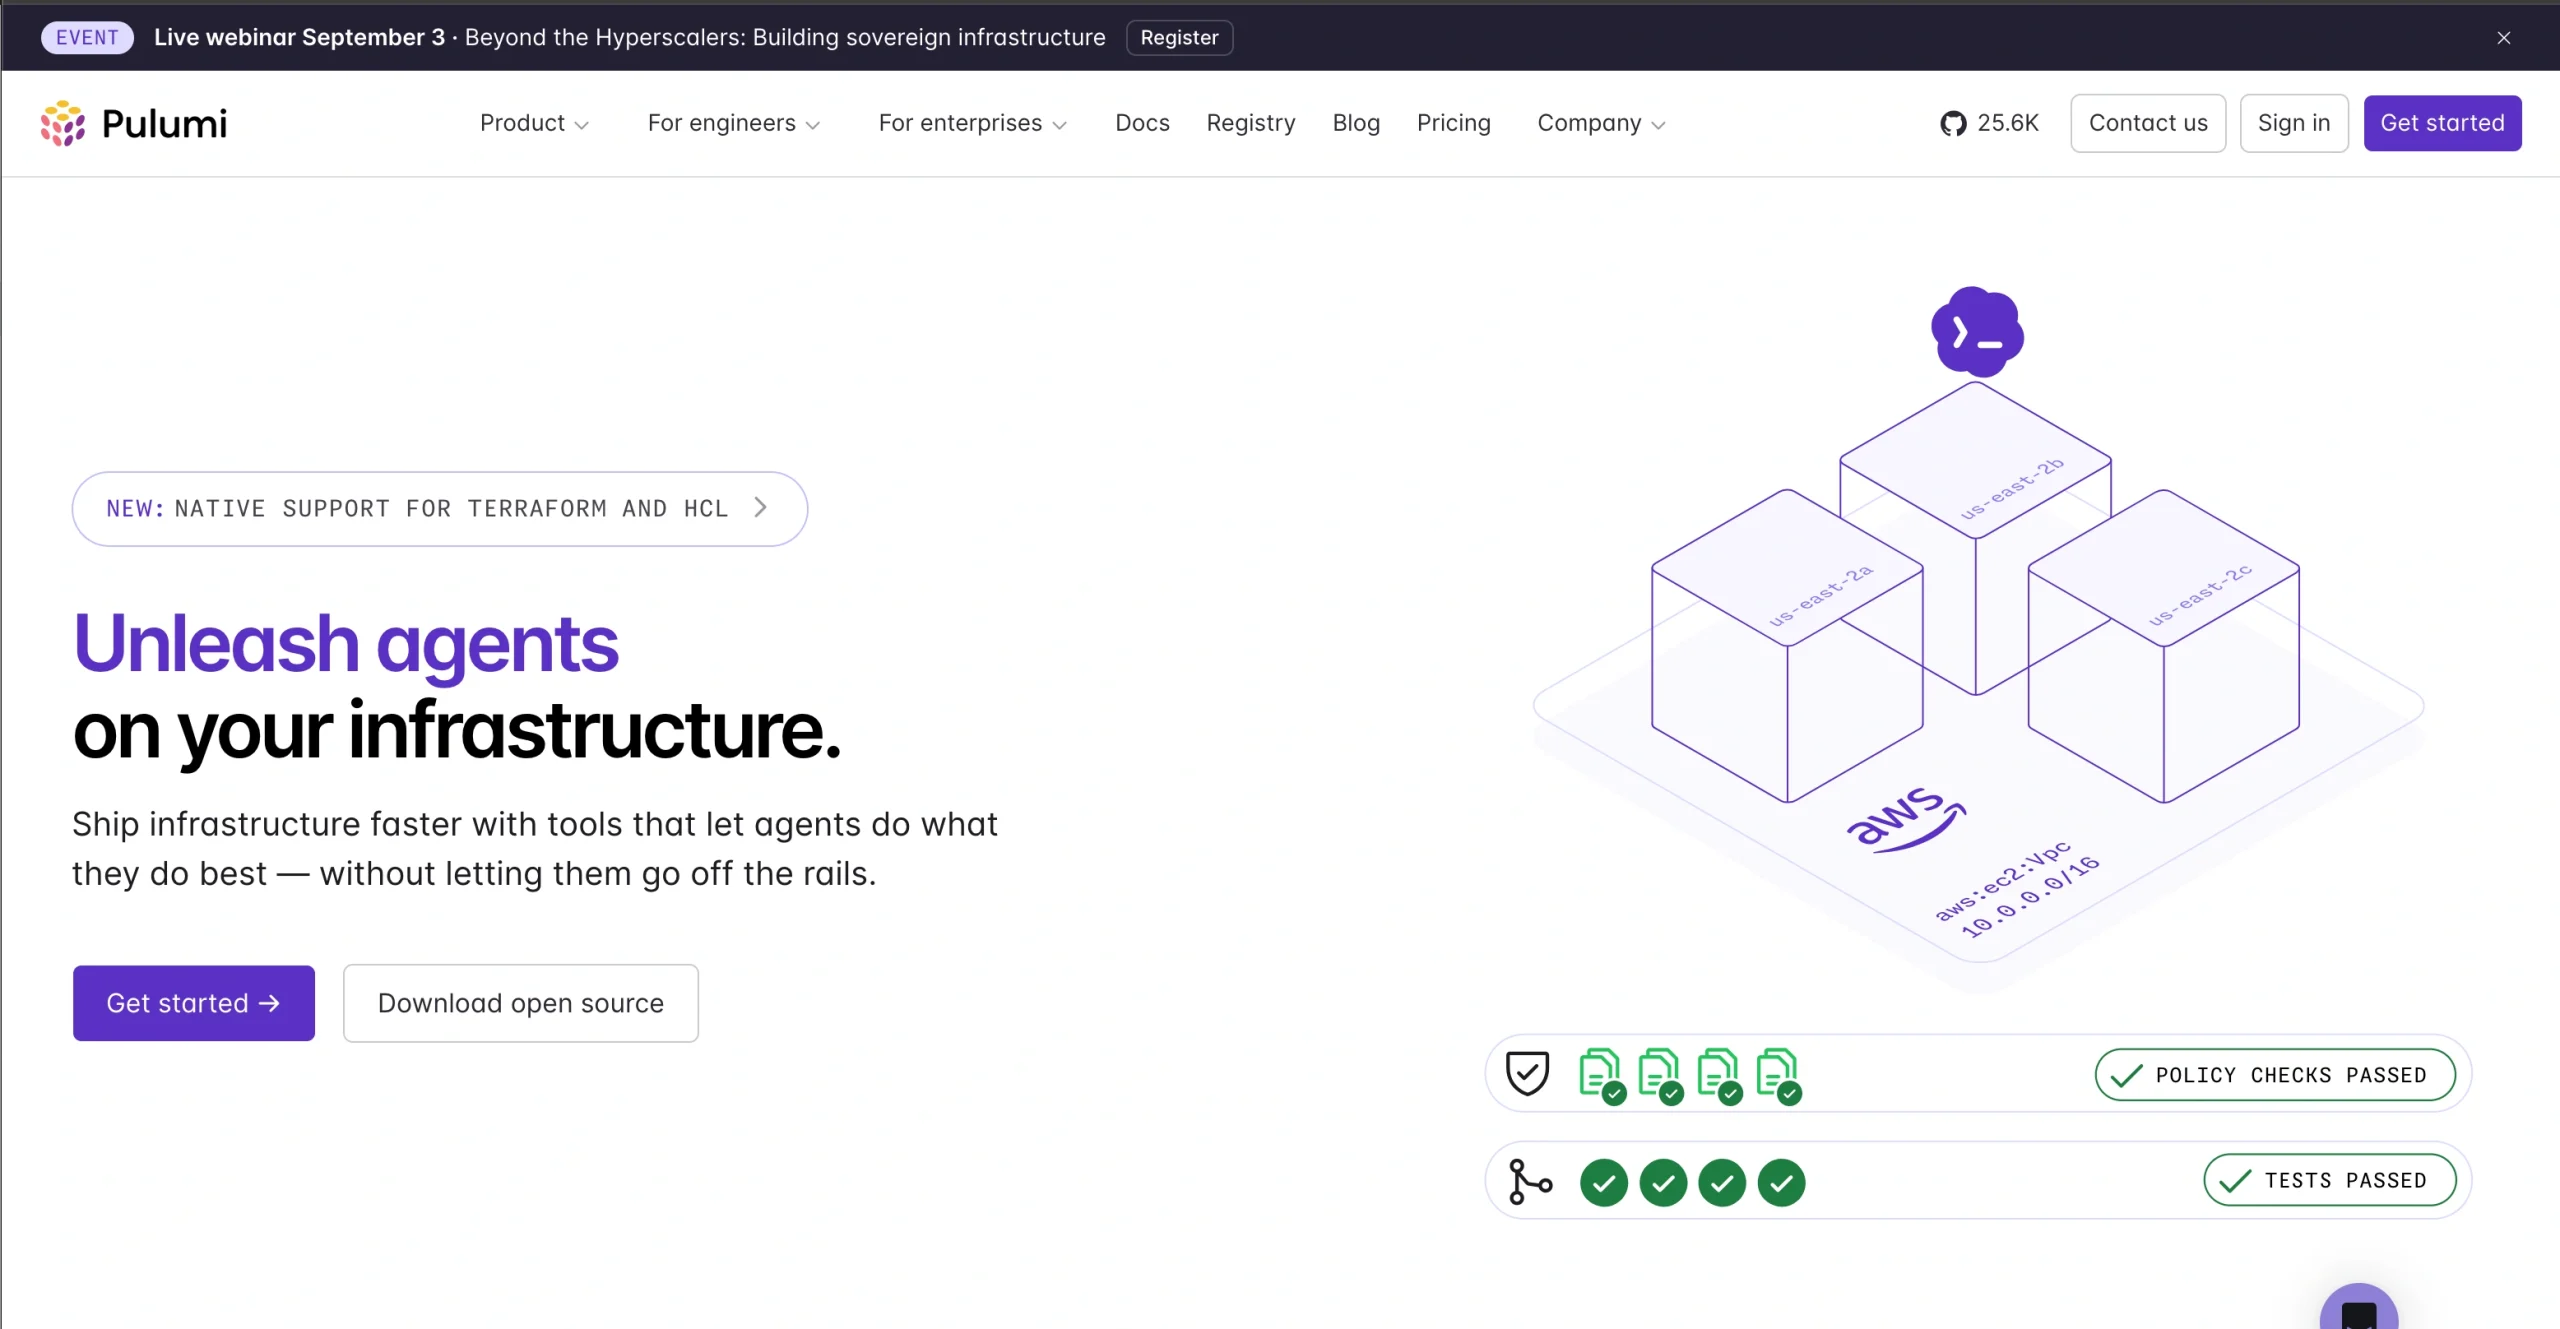Expand the Product menu chevron
2560x1329 pixels.
(x=581, y=125)
